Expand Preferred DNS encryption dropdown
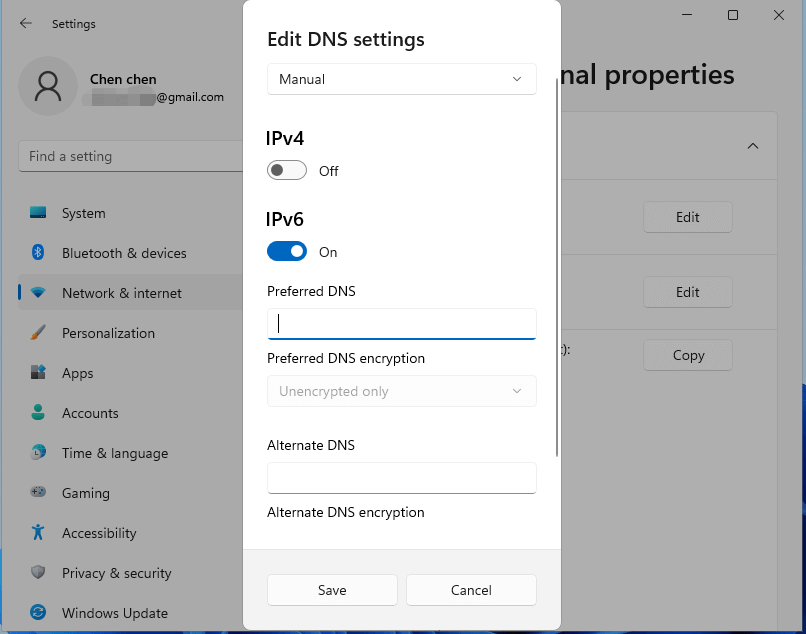Image resolution: width=806 pixels, height=634 pixels. click(401, 391)
